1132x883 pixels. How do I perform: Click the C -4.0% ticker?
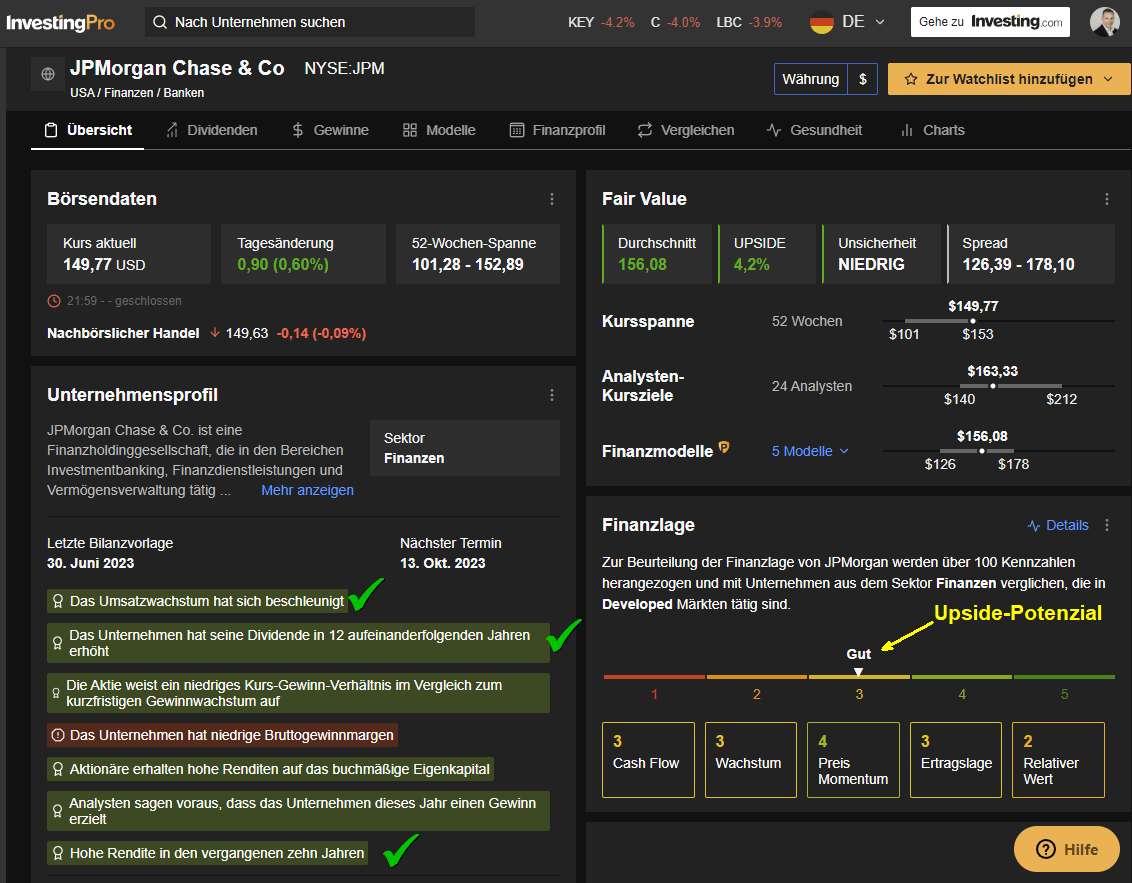point(675,22)
